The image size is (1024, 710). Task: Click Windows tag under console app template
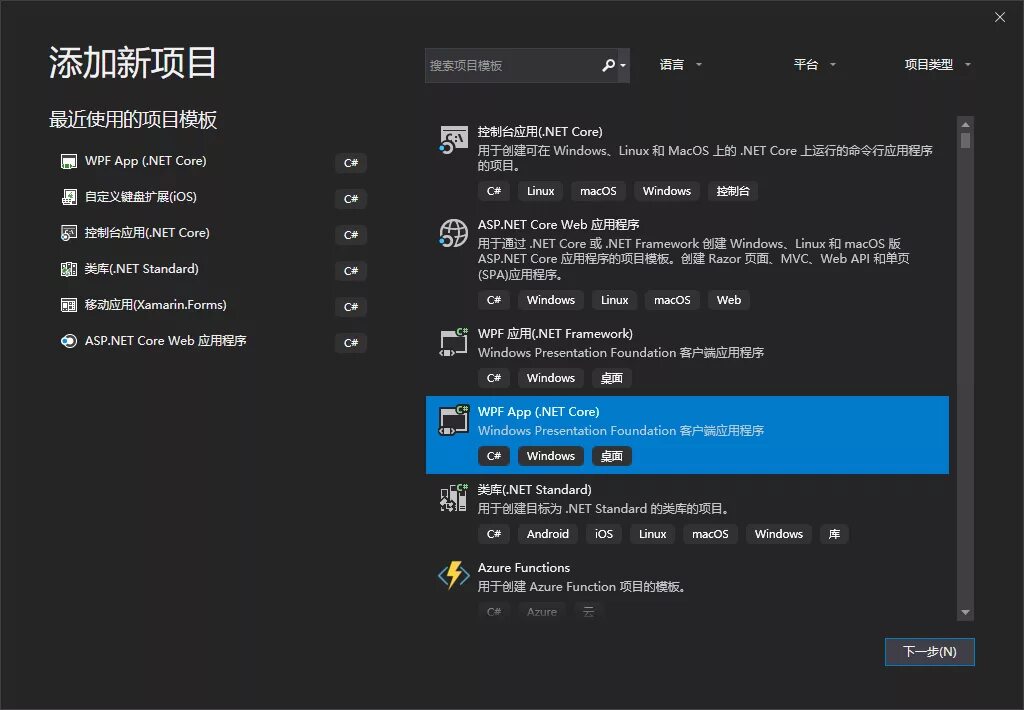pyautogui.click(x=666, y=191)
